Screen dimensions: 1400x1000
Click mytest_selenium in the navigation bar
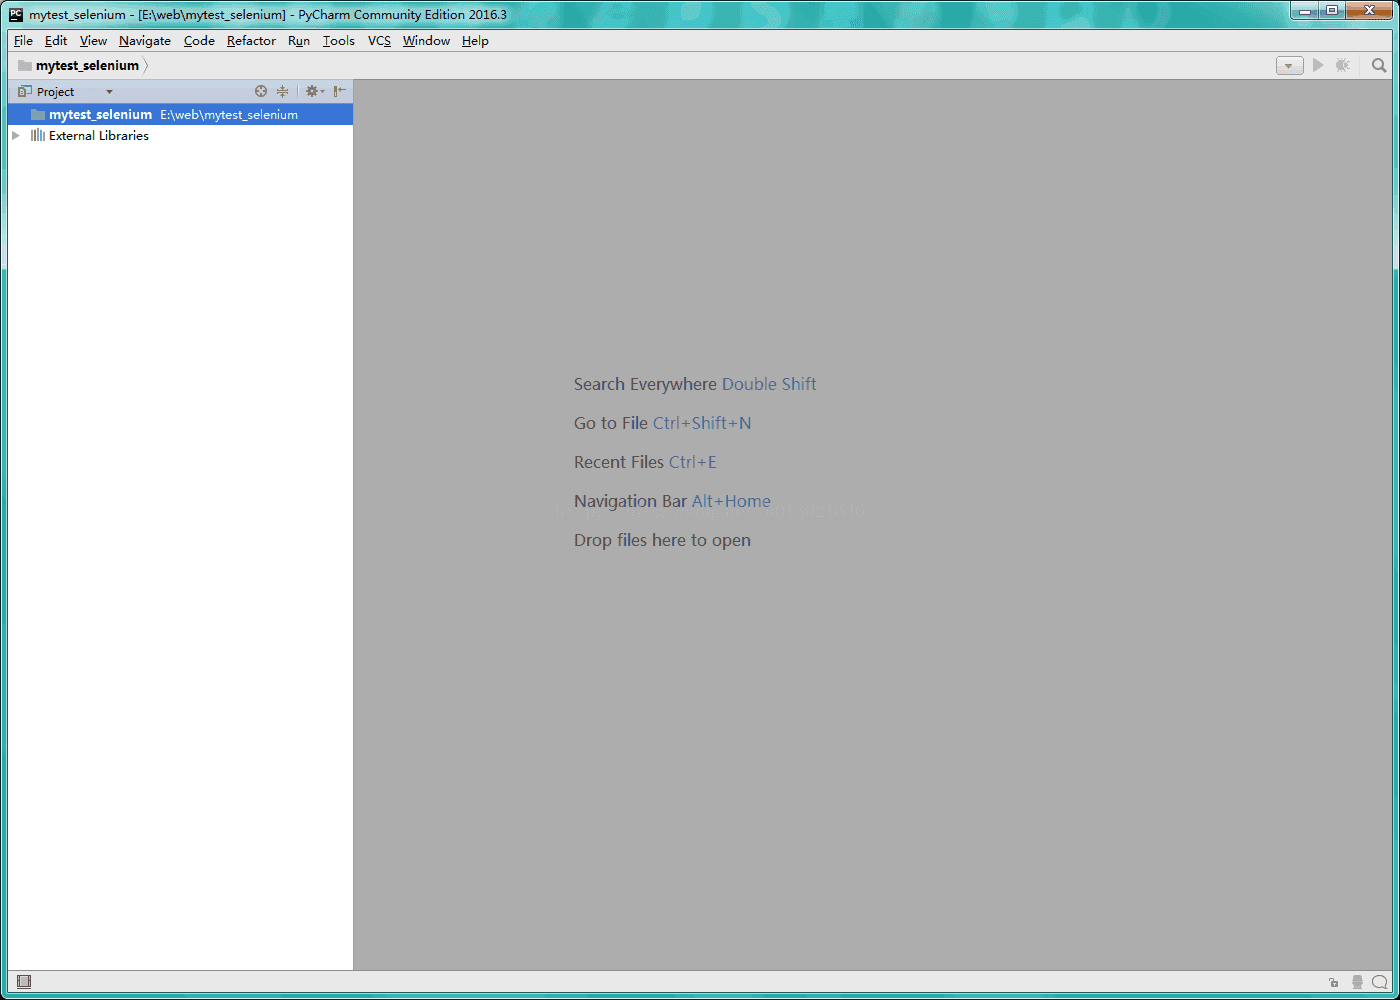(x=87, y=65)
